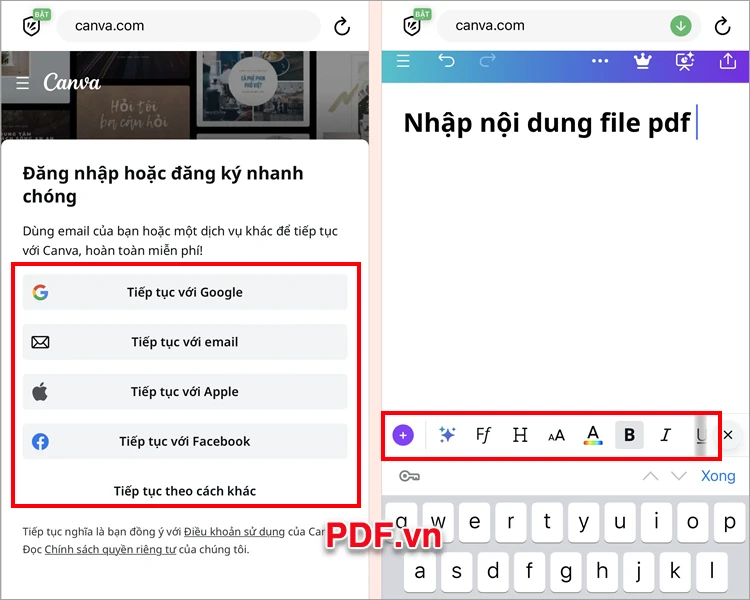Screen dimensions: 750x600
Task: Tap left canva.com address field
Action: [x=188, y=26]
